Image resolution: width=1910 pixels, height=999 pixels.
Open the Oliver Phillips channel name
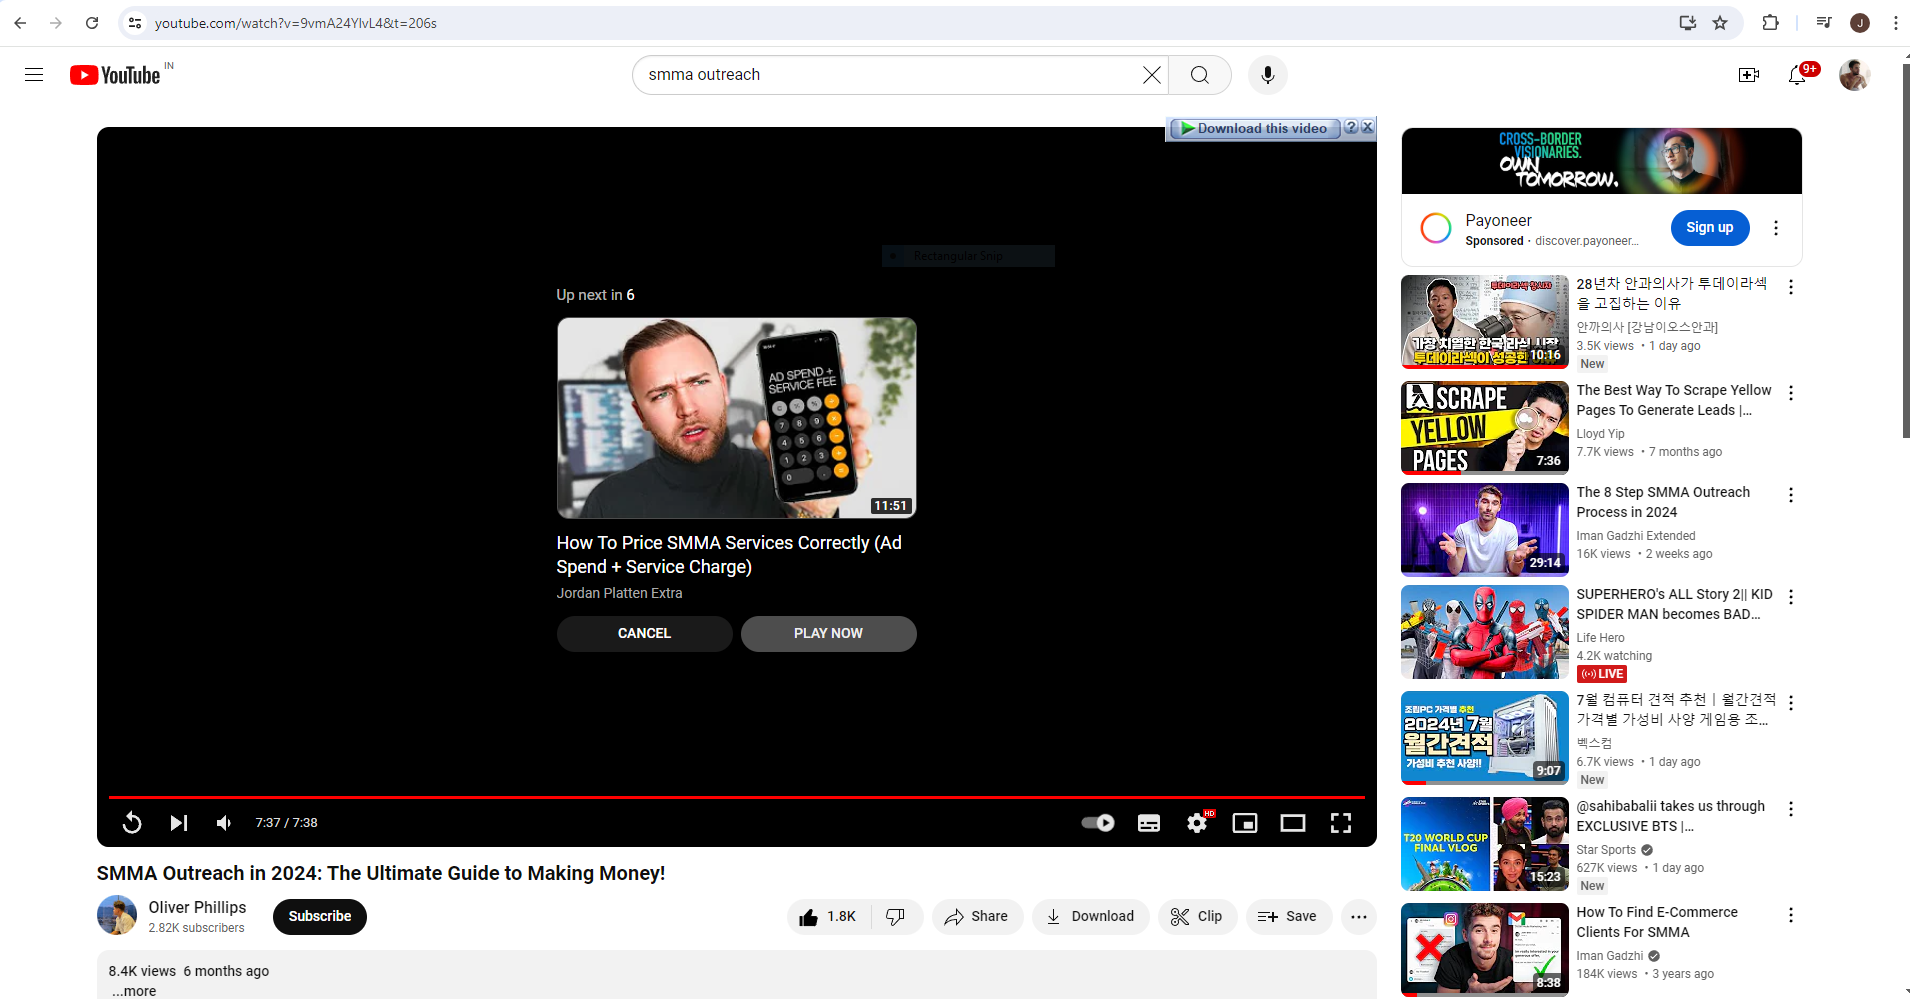197,907
